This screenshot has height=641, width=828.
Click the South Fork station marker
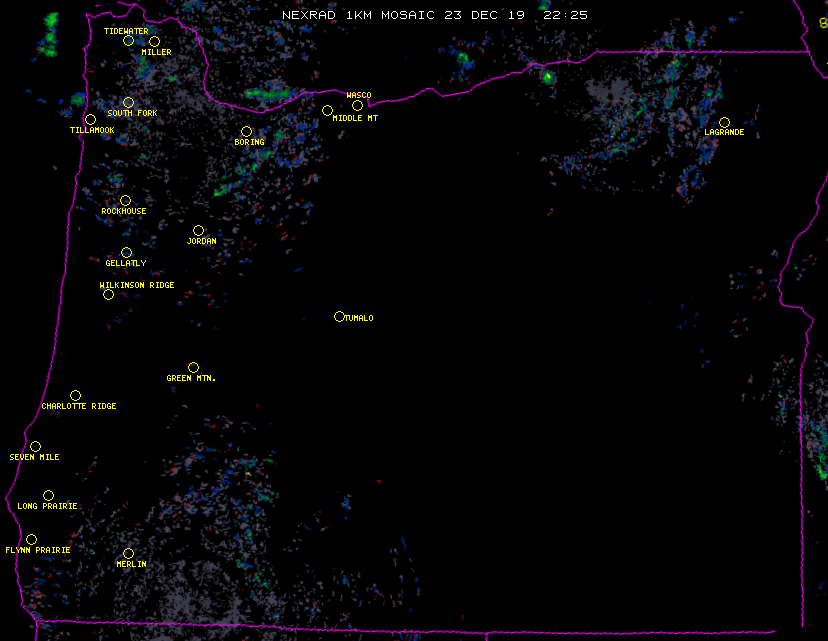click(x=128, y=103)
